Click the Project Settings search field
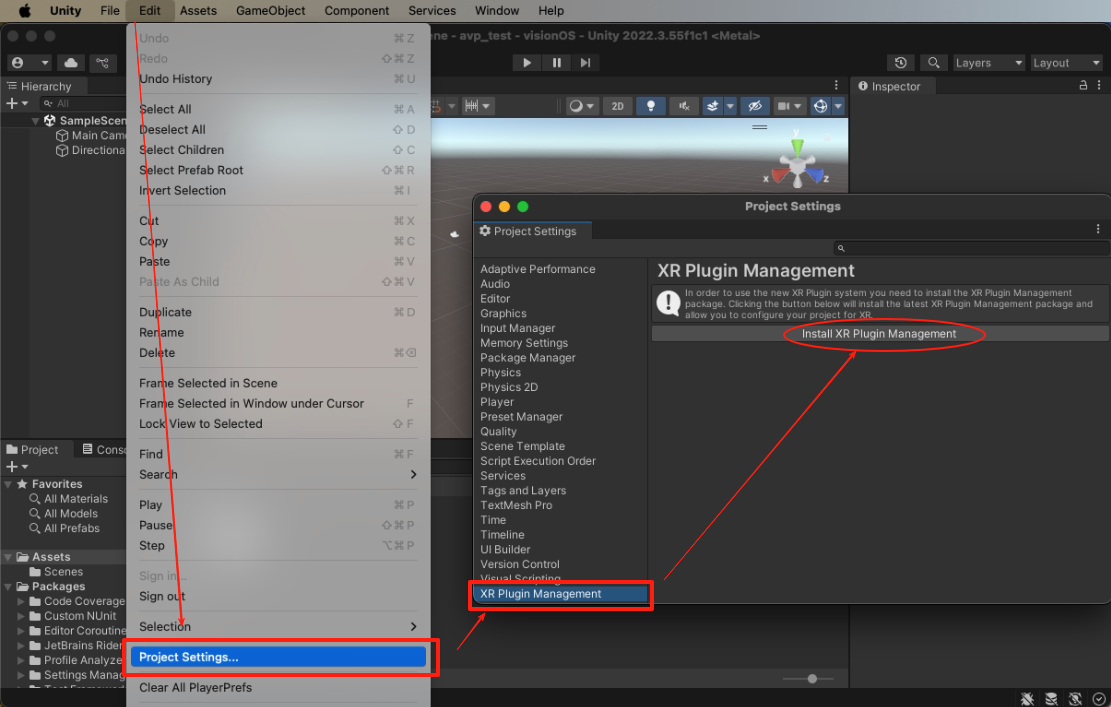The height and width of the screenshot is (707, 1111). [971, 248]
